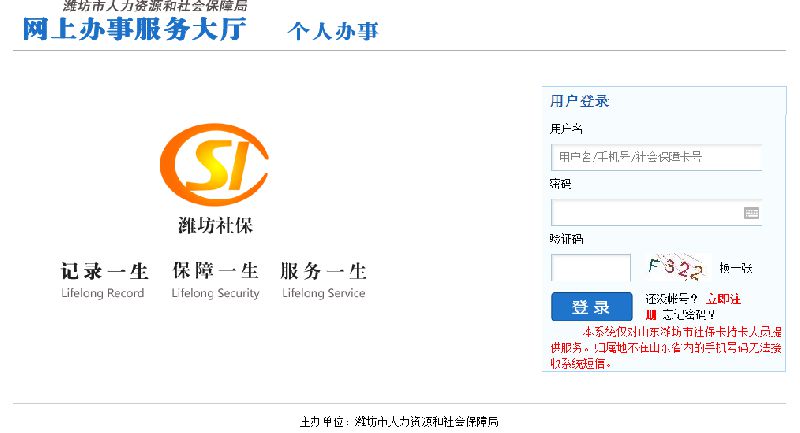The width and height of the screenshot is (800, 433).
Task: Focus the 密码 password input box
Action: click(645, 213)
